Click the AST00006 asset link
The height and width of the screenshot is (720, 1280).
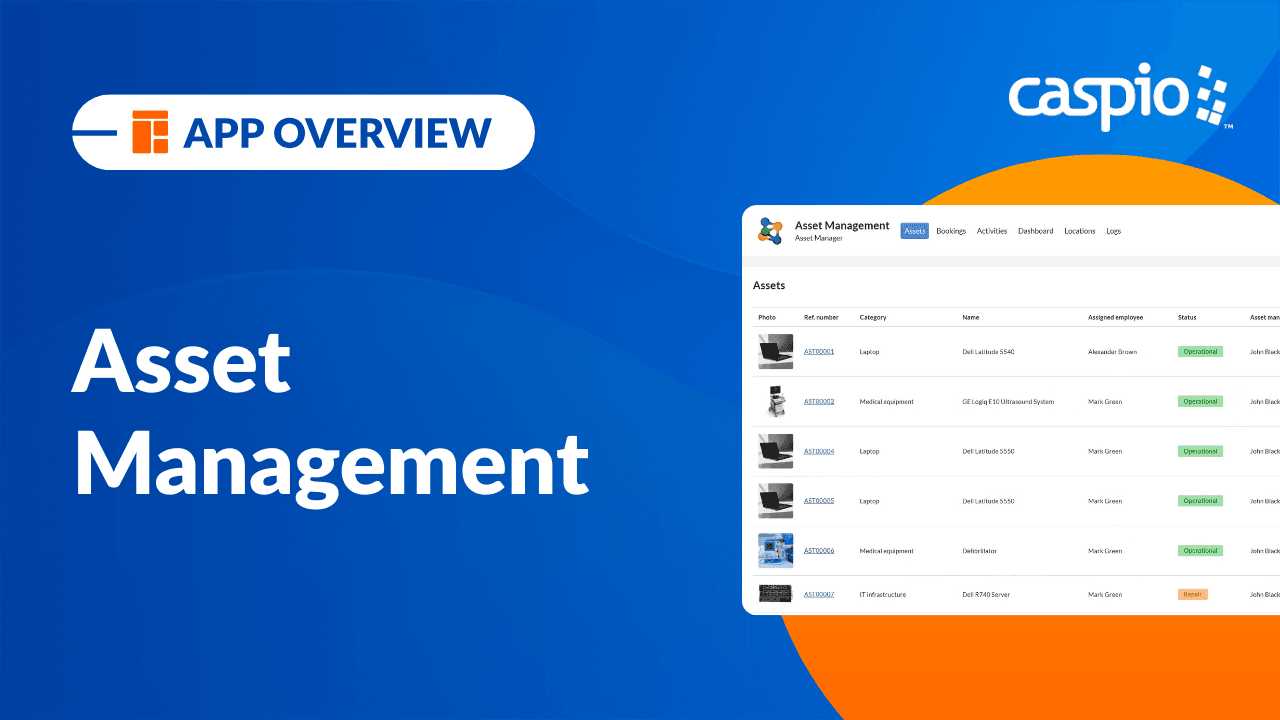pyautogui.click(x=820, y=551)
